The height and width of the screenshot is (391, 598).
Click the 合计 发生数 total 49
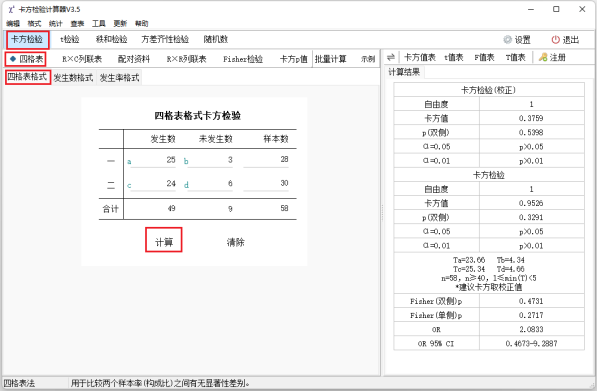[x=171, y=209]
